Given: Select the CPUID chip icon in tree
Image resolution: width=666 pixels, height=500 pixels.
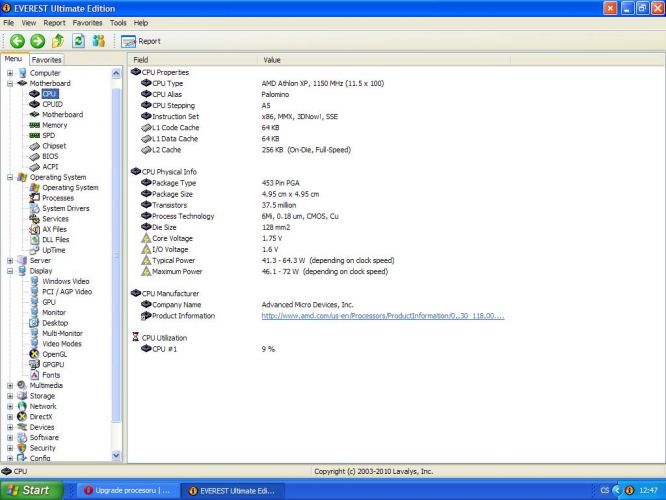Looking at the screenshot, I should 34,104.
